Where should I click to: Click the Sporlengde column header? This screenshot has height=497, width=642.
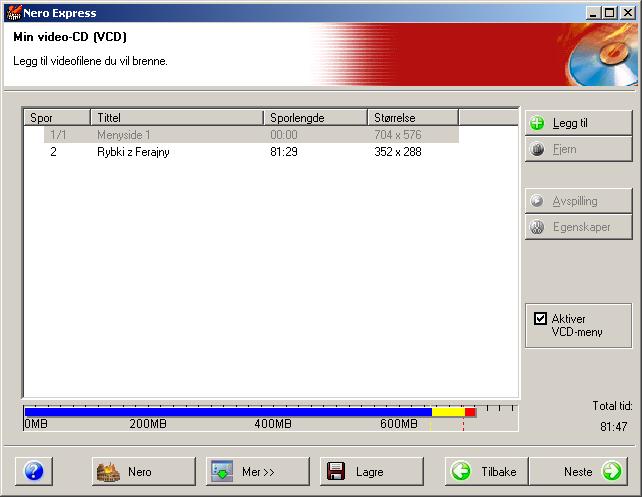pos(315,118)
